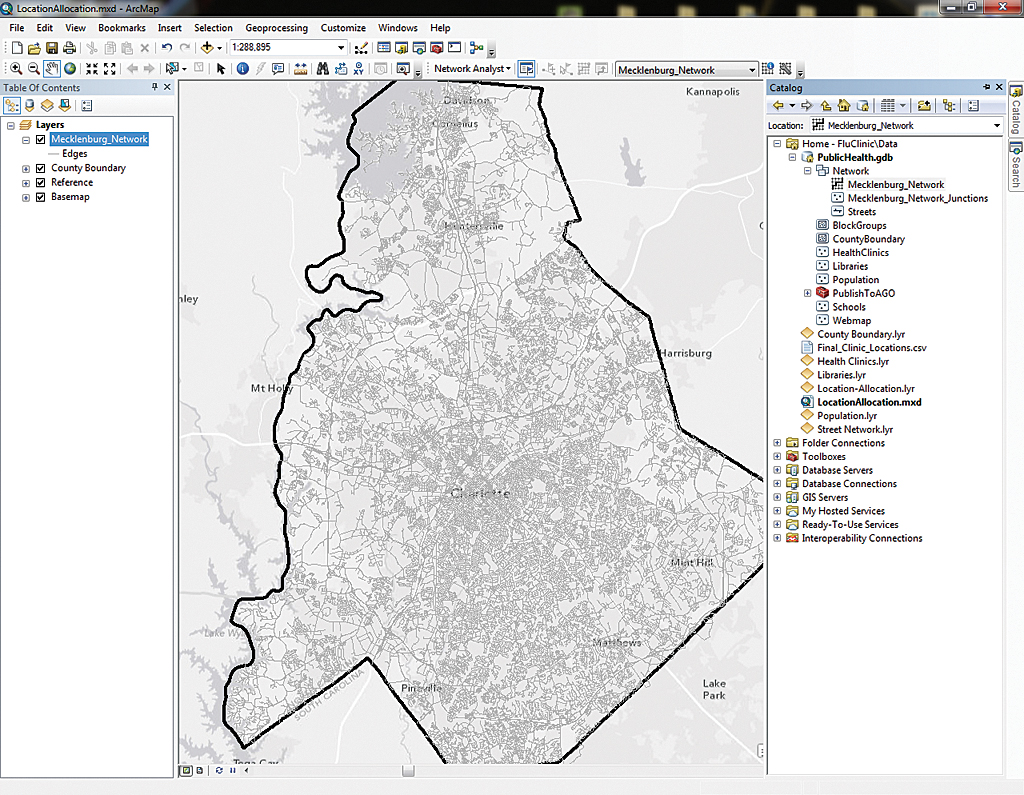The height and width of the screenshot is (795, 1024).
Task: Expand the Toolboxes node in Catalog
Action: click(778, 457)
